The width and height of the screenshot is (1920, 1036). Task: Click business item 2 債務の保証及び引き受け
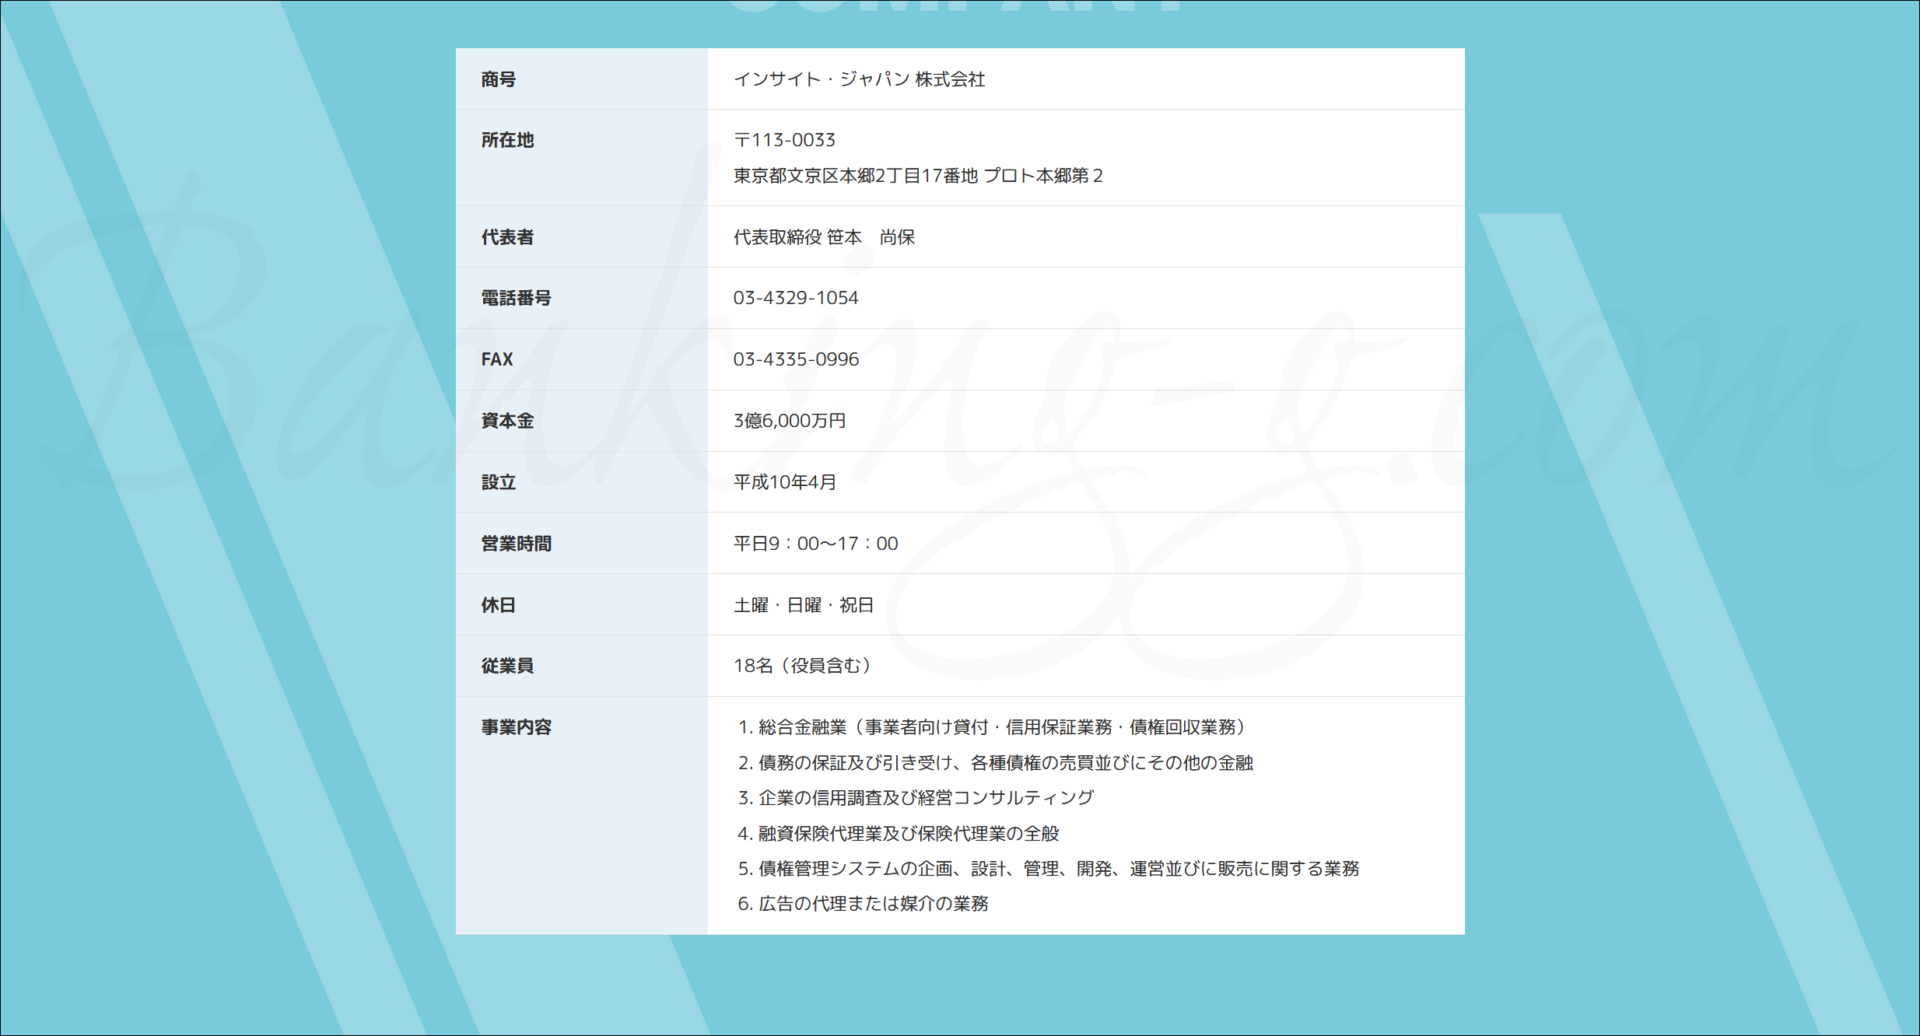coord(995,763)
